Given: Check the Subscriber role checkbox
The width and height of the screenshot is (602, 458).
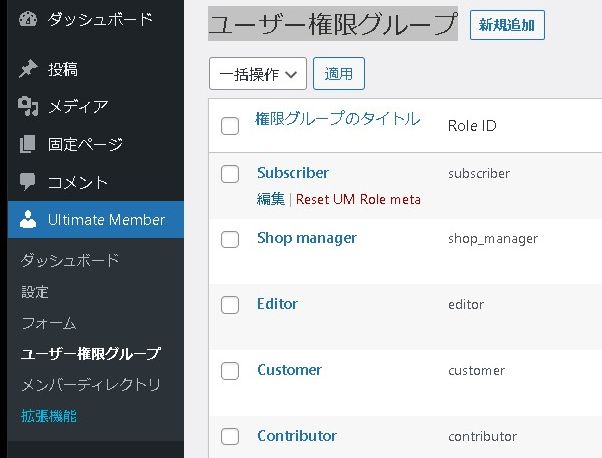Looking at the screenshot, I should 230,174.
